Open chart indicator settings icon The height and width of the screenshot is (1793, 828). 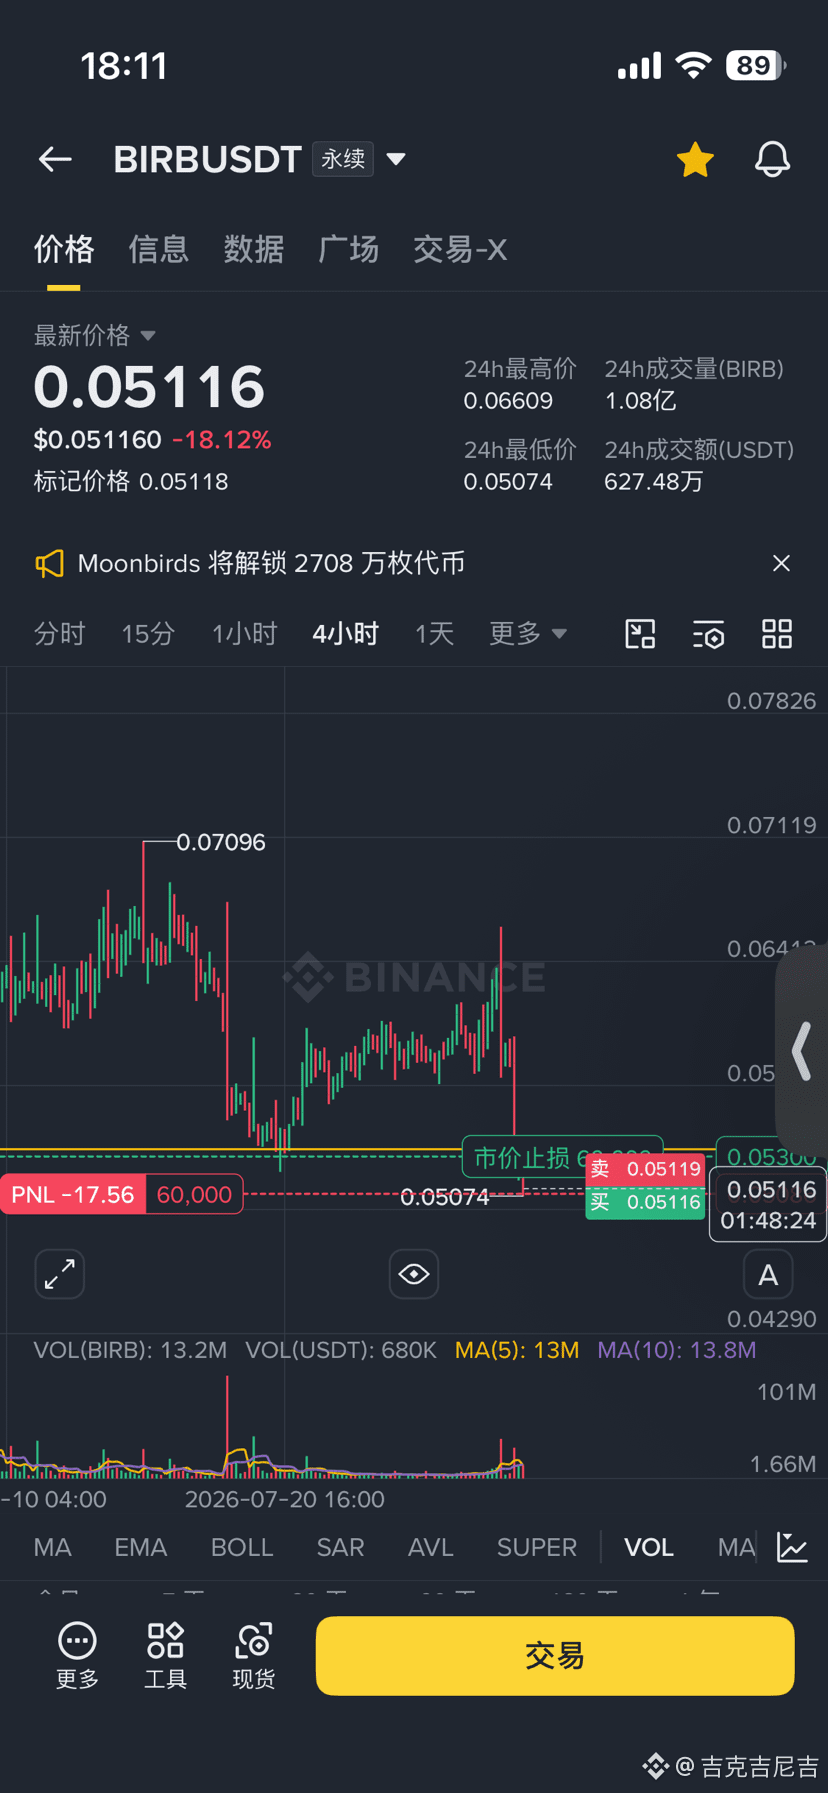708,634
